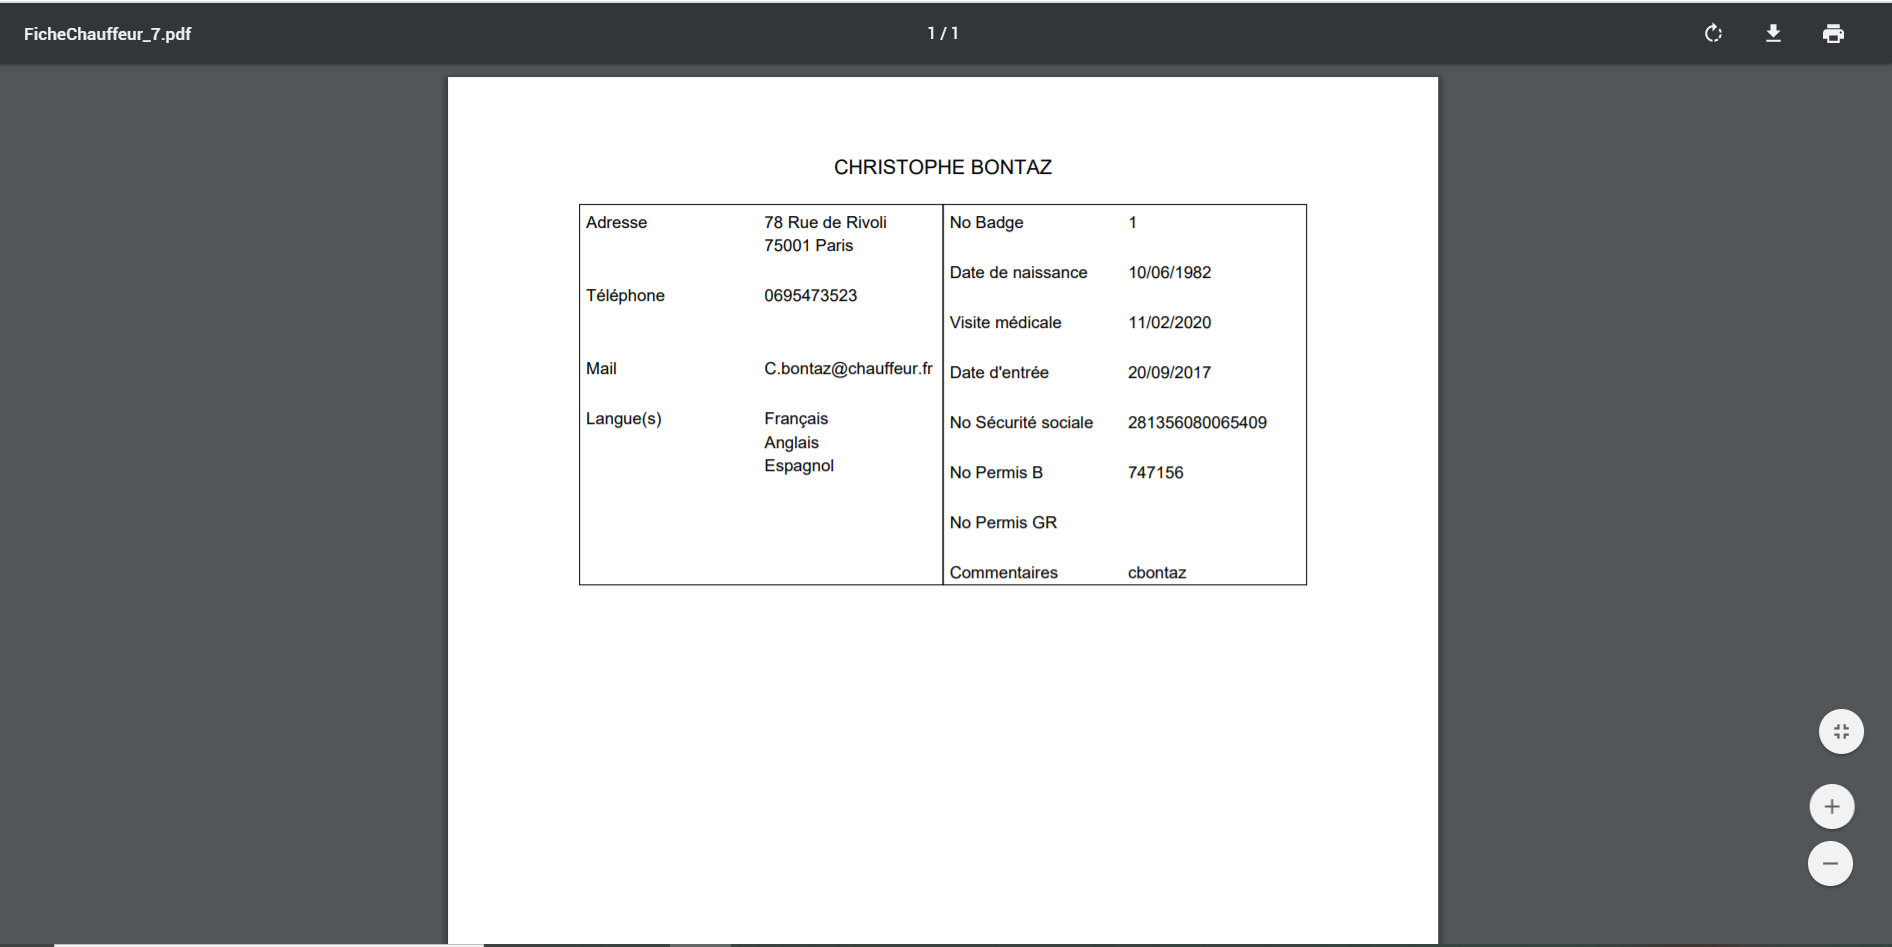The height and width of the screenshot is (947, 1892).
Task: Select the email C.bontaz@chauffeur.fr
Action: coord(848,368)
